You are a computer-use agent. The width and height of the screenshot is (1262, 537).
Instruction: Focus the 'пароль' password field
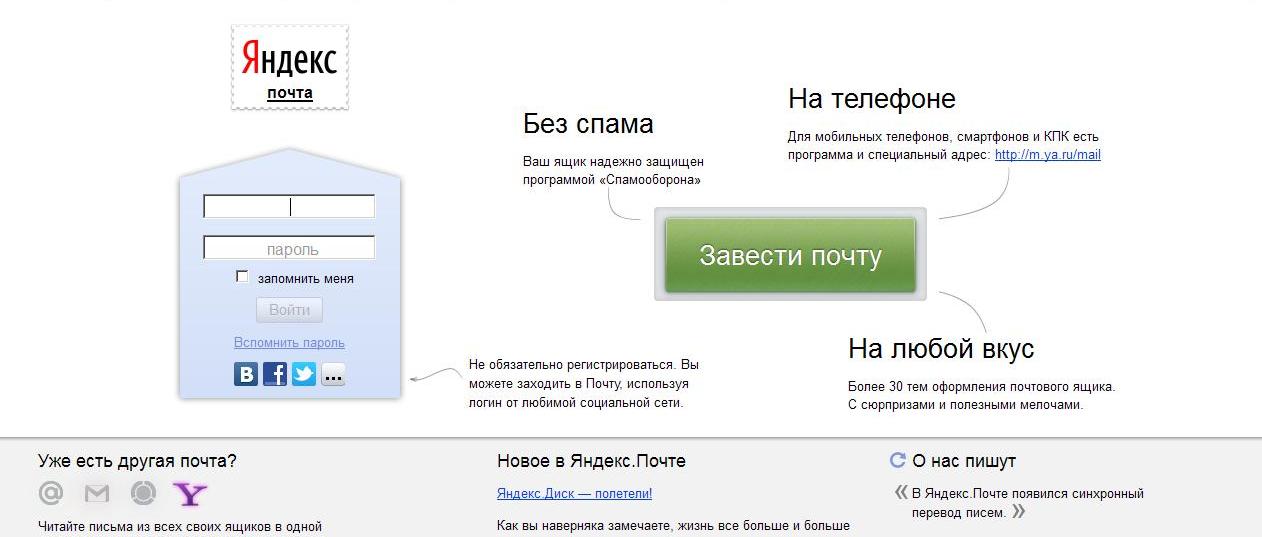pyautogui.click(x=289, y=248)
